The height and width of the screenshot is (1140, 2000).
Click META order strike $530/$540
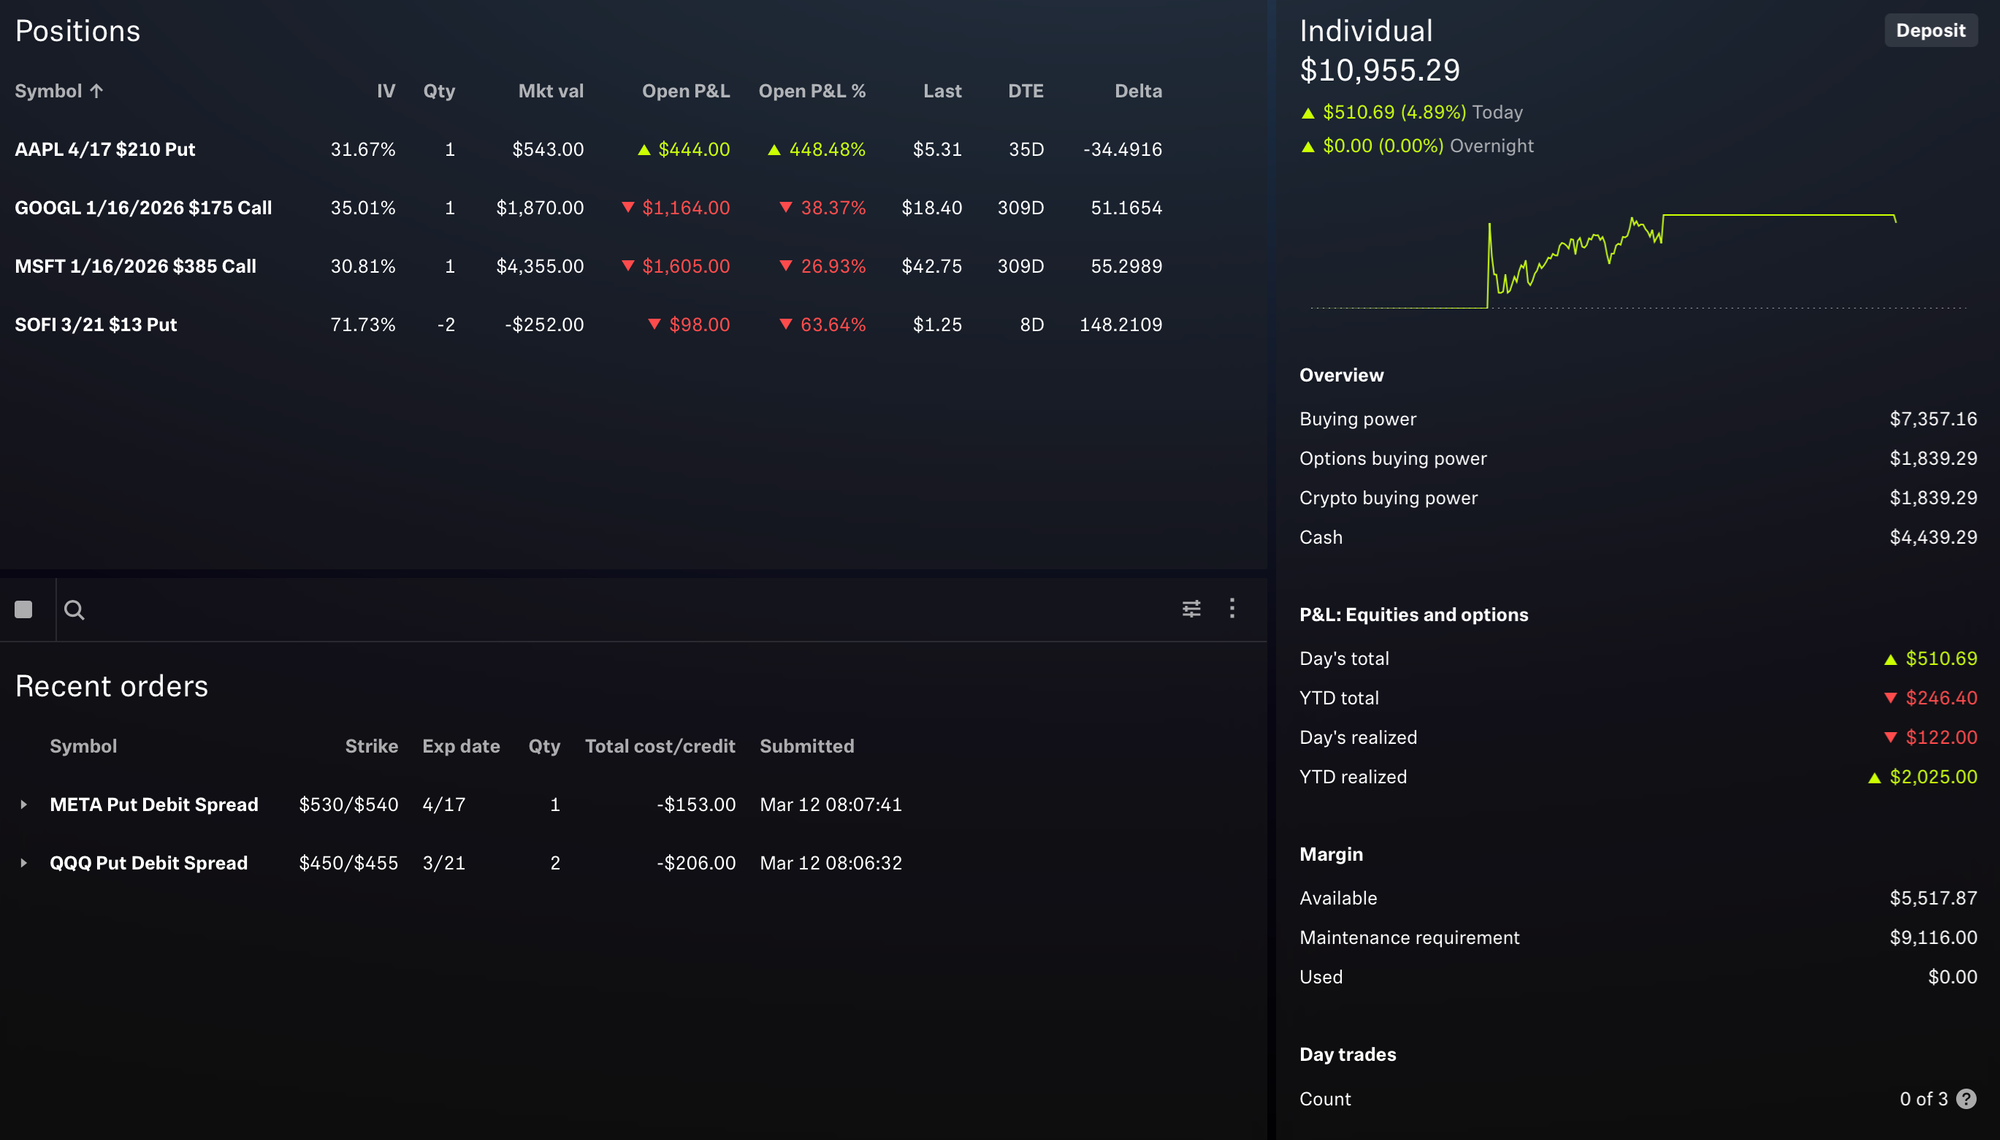click(x=348, y=805)
